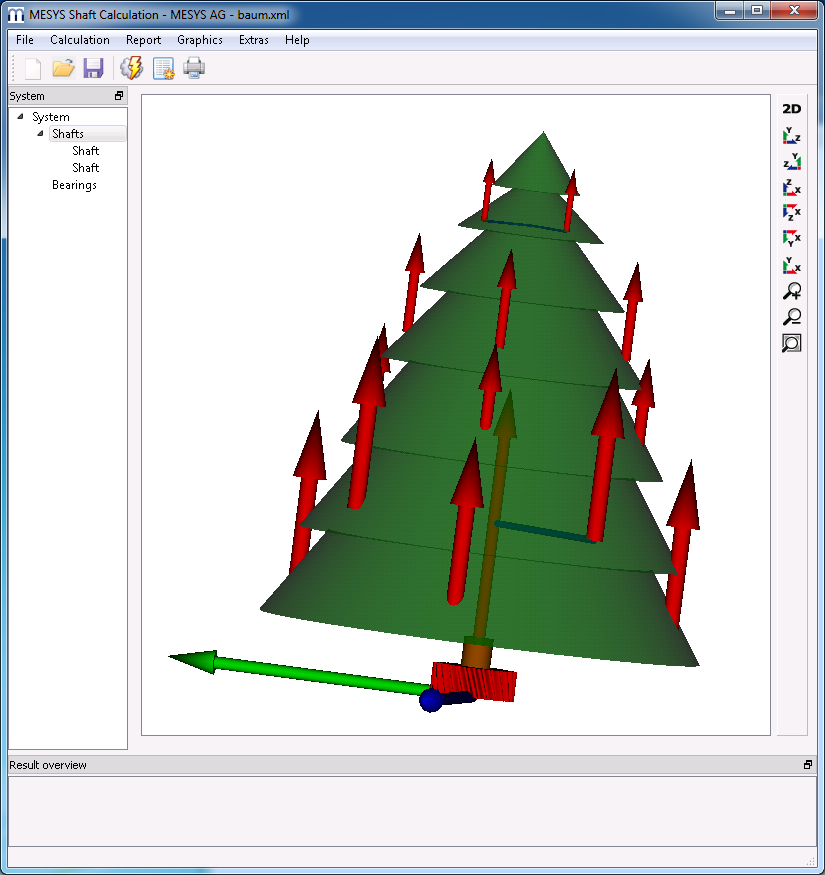The height and width of the screenshot is (875, 825).
Task: Select the System root tree item
Action: point(51,117)
